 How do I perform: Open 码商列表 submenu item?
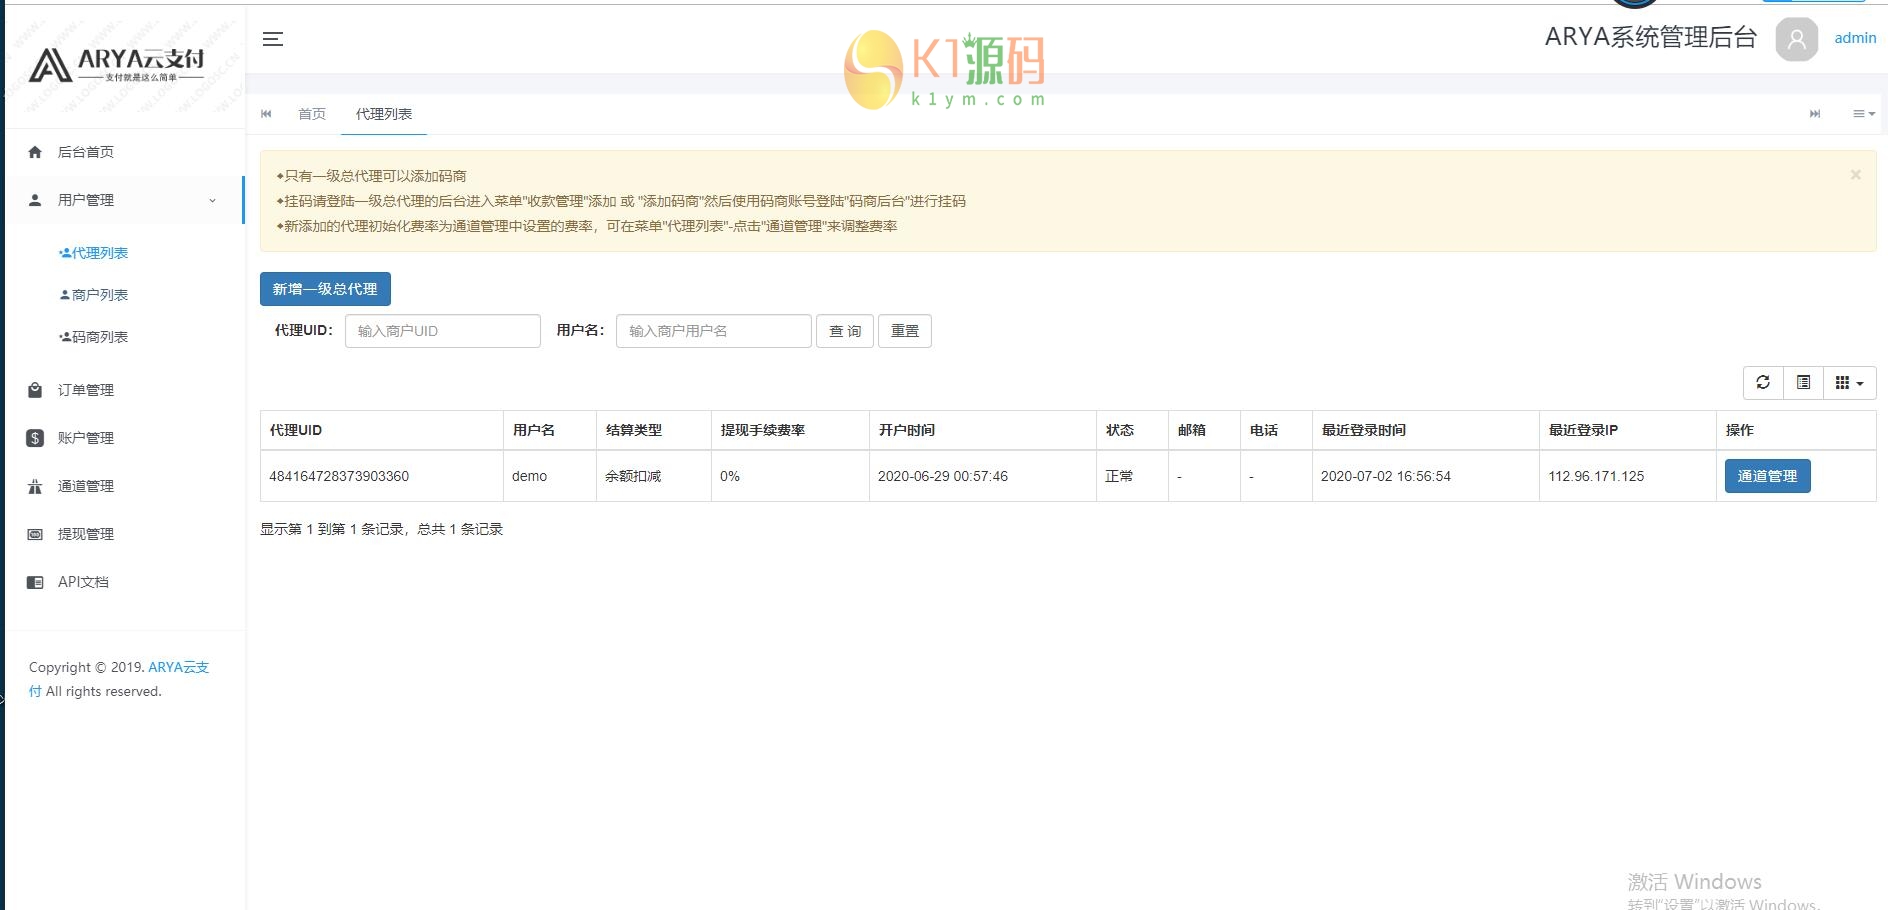click(94, 337)
